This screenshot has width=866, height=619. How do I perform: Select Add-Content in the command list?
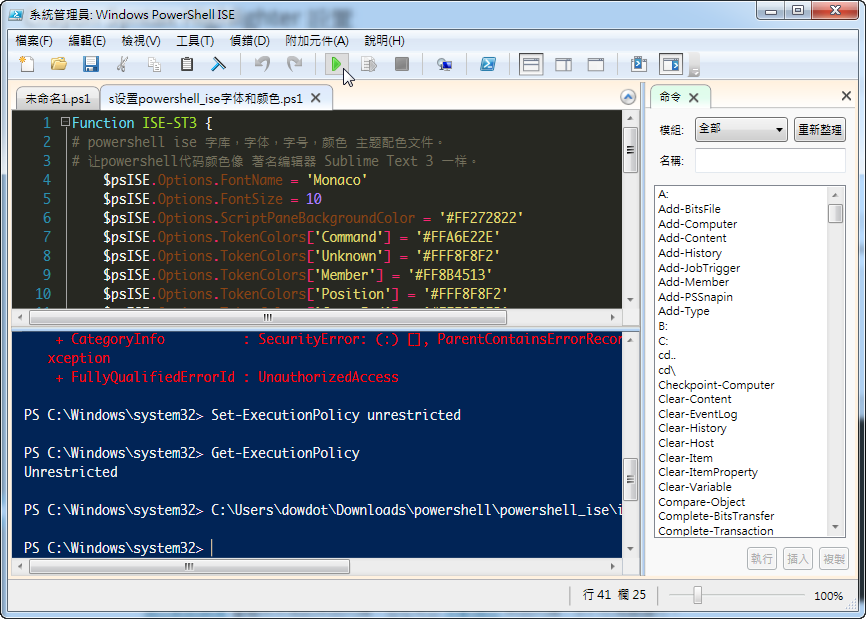tap(692, 238)
